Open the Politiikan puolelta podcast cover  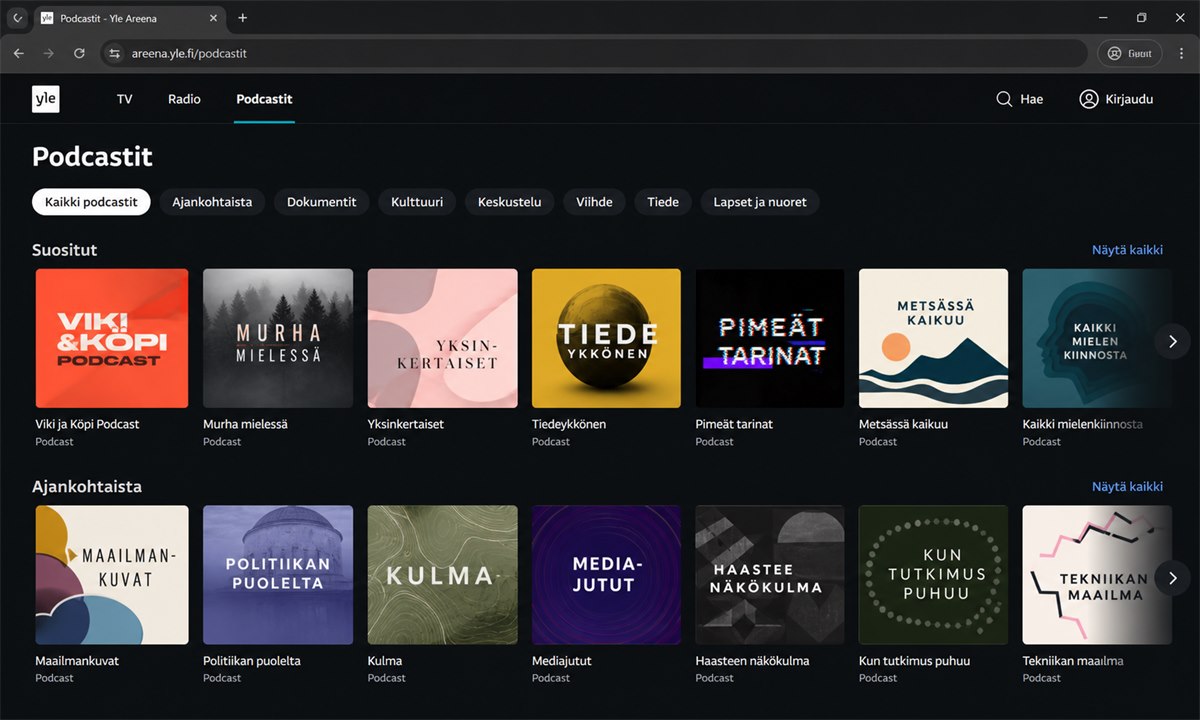pos(278,575)
